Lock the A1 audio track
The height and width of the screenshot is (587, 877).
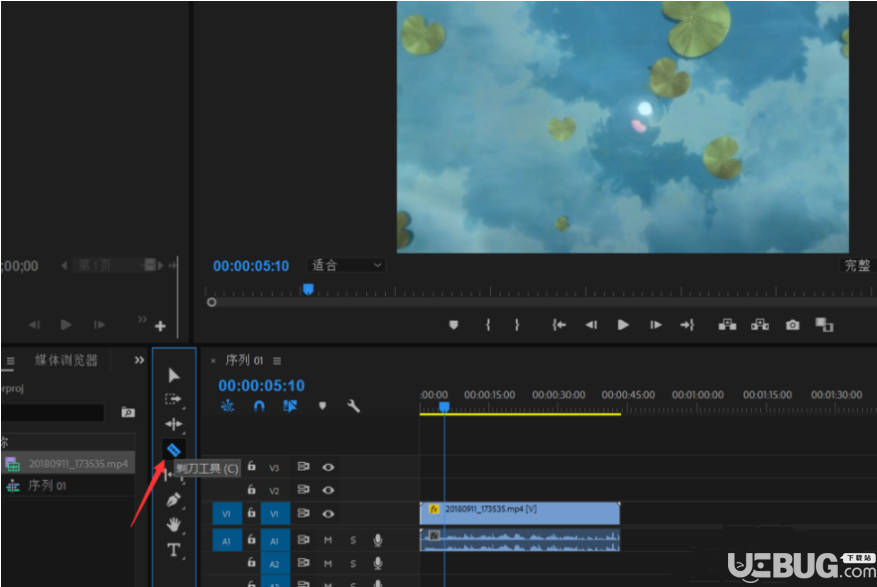tap(252, 539)
